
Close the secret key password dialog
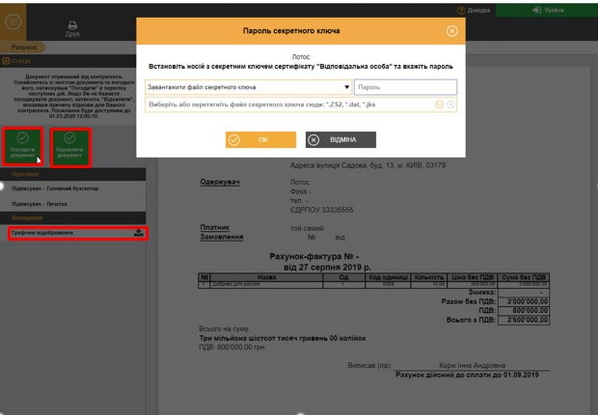[x=452, y=31]
